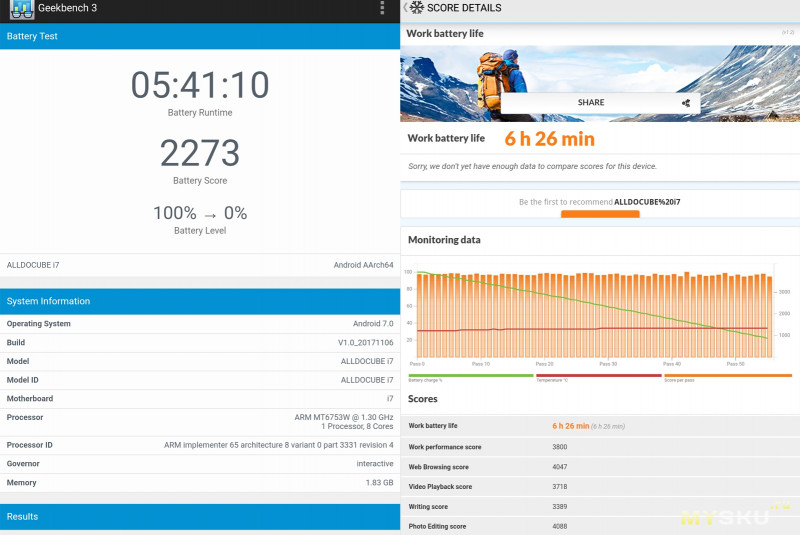Select the Temperature °C red legend
The height and width of the screenshot is (535, 800).
(598, 378)
